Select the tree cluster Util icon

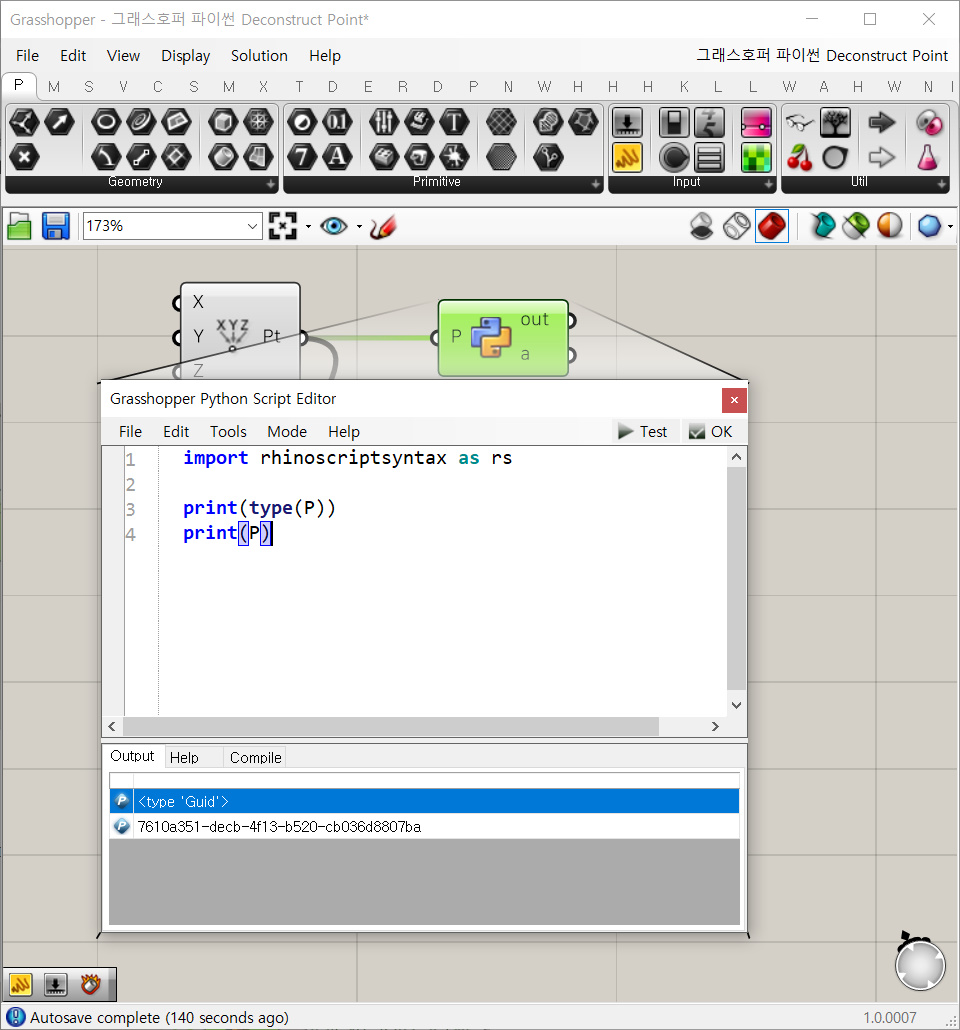[x=835, y=122]
